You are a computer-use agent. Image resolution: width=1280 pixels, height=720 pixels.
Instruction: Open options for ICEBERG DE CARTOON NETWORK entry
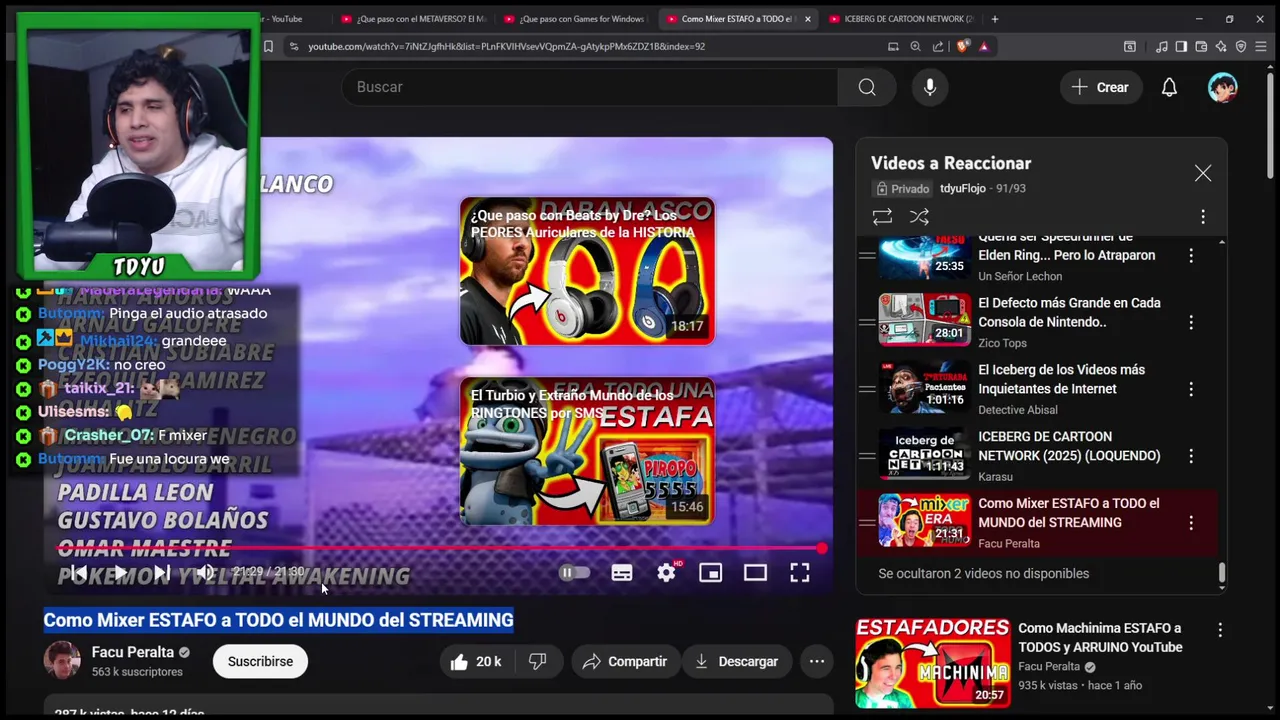click(1191, 456)
